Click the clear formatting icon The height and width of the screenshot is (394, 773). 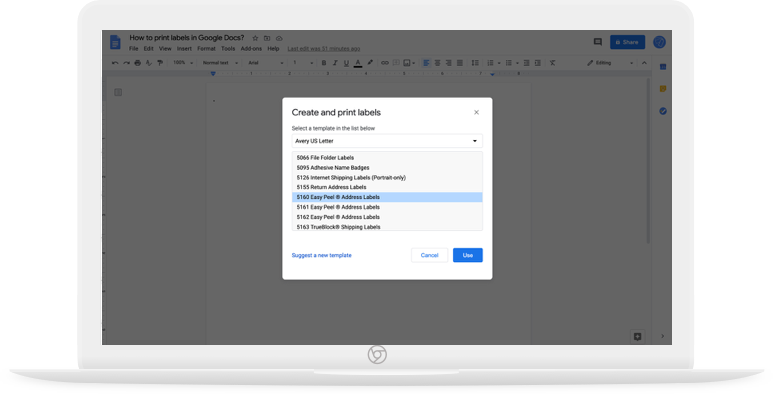click(x=553, y=63)
